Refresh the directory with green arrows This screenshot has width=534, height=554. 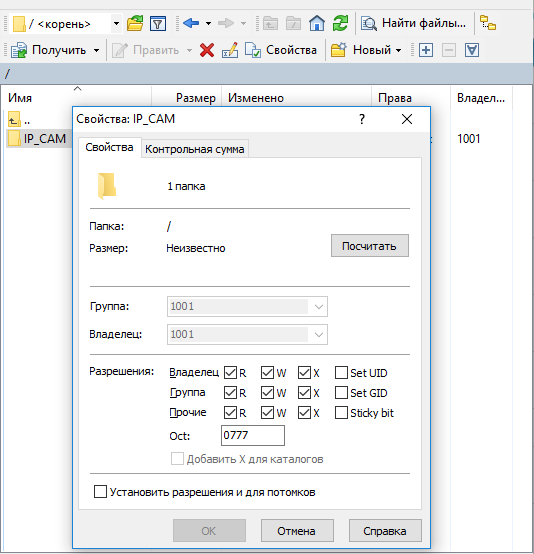click(340, 24)
